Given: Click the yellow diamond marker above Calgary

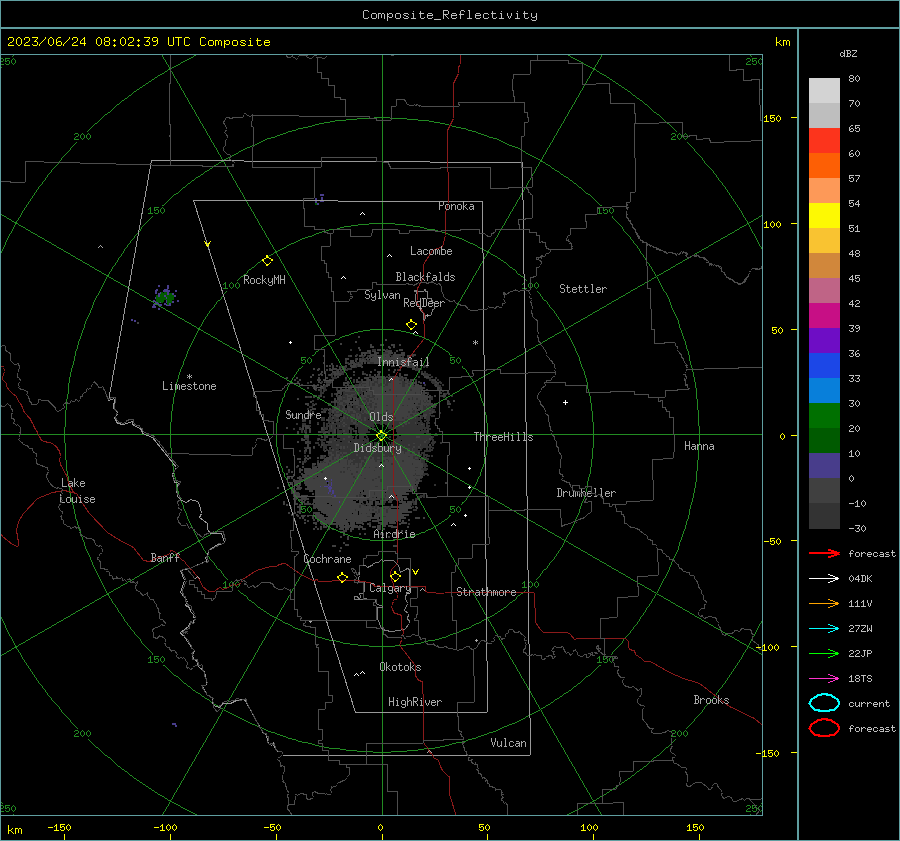Looking at the screenshot, I should pos(395,576).
